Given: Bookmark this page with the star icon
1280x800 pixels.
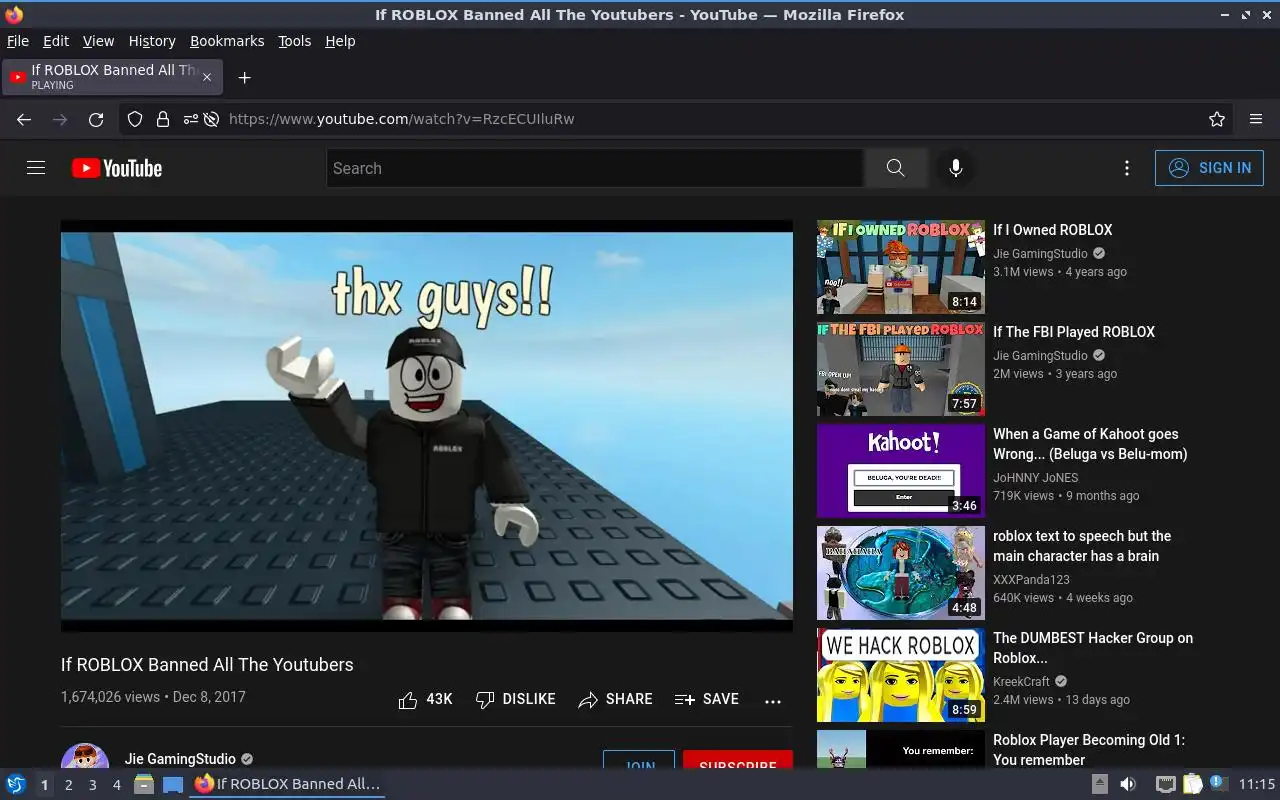Looking at the screenshot, I should pos(1217,119).
